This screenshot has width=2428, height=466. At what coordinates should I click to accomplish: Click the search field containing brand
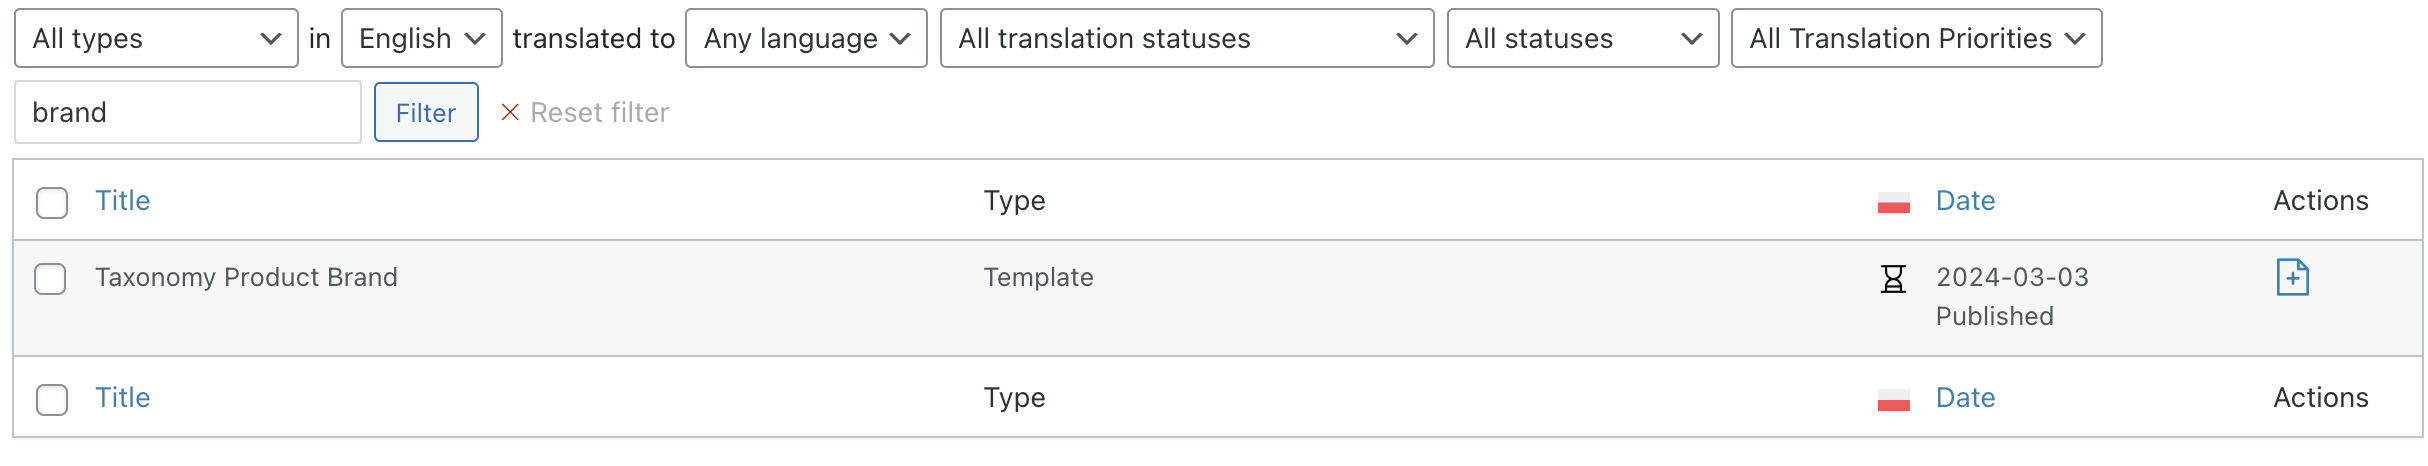click(x=188, y=112)
